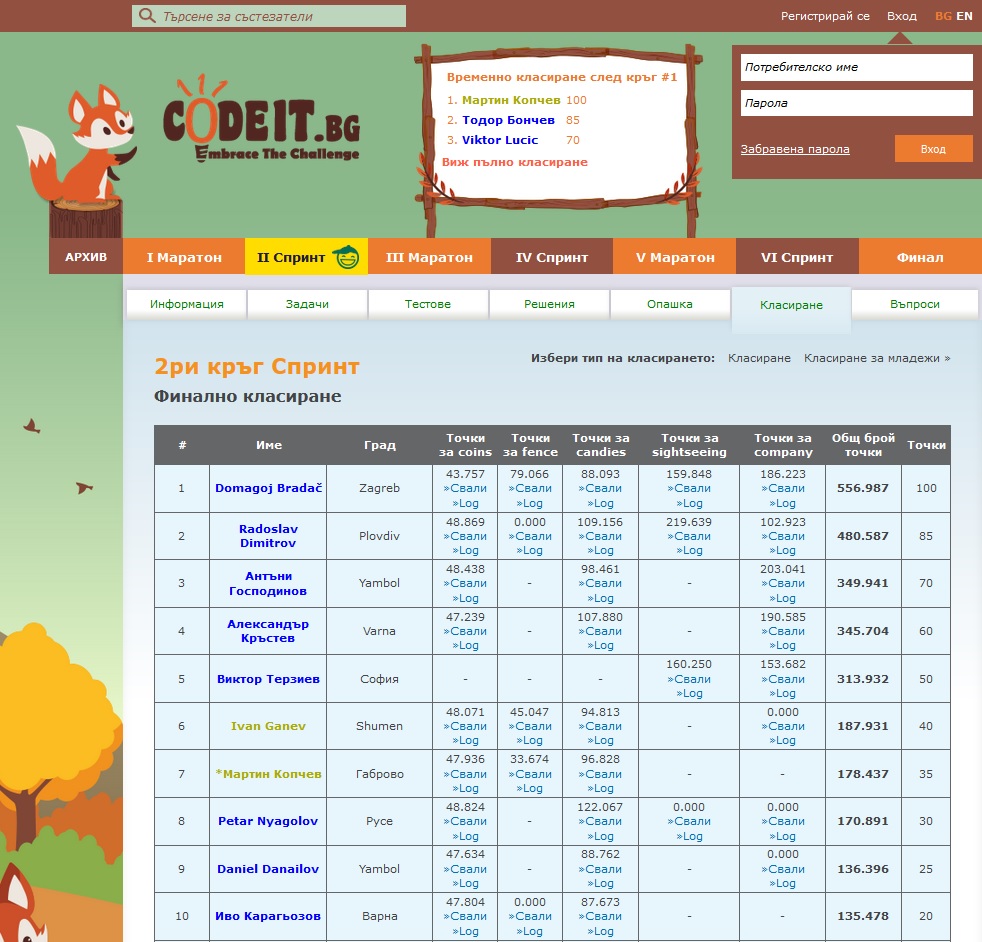Open the III Маратон round tab

429,257
